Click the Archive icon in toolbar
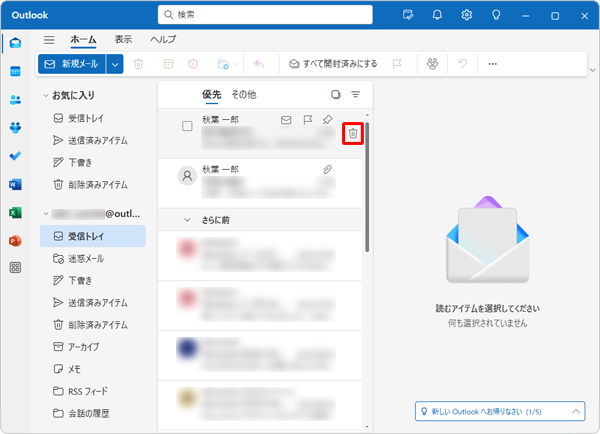 point(168,64)
